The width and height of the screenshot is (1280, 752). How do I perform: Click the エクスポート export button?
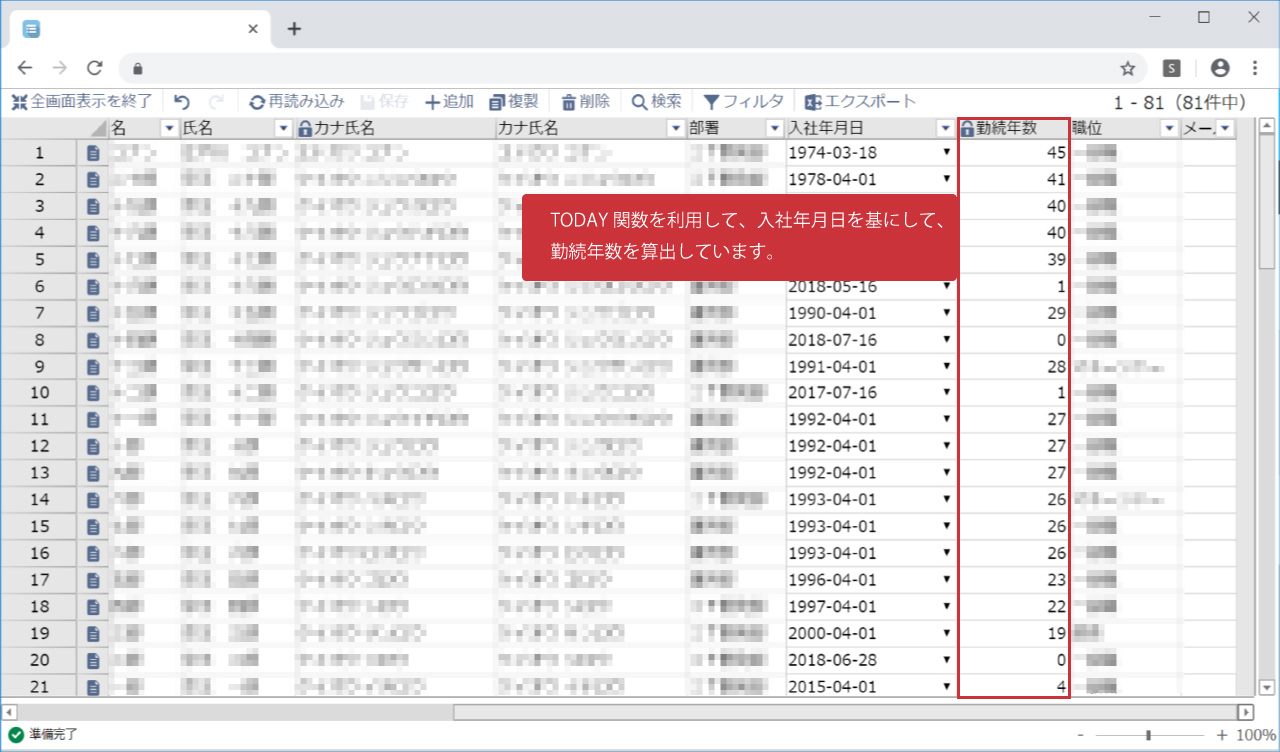860,101
